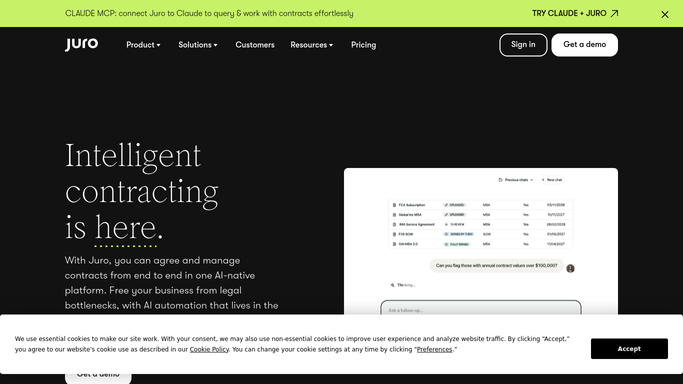
Task: Close the Claude MCP announcement banner
Action: [x=665, y=14]
